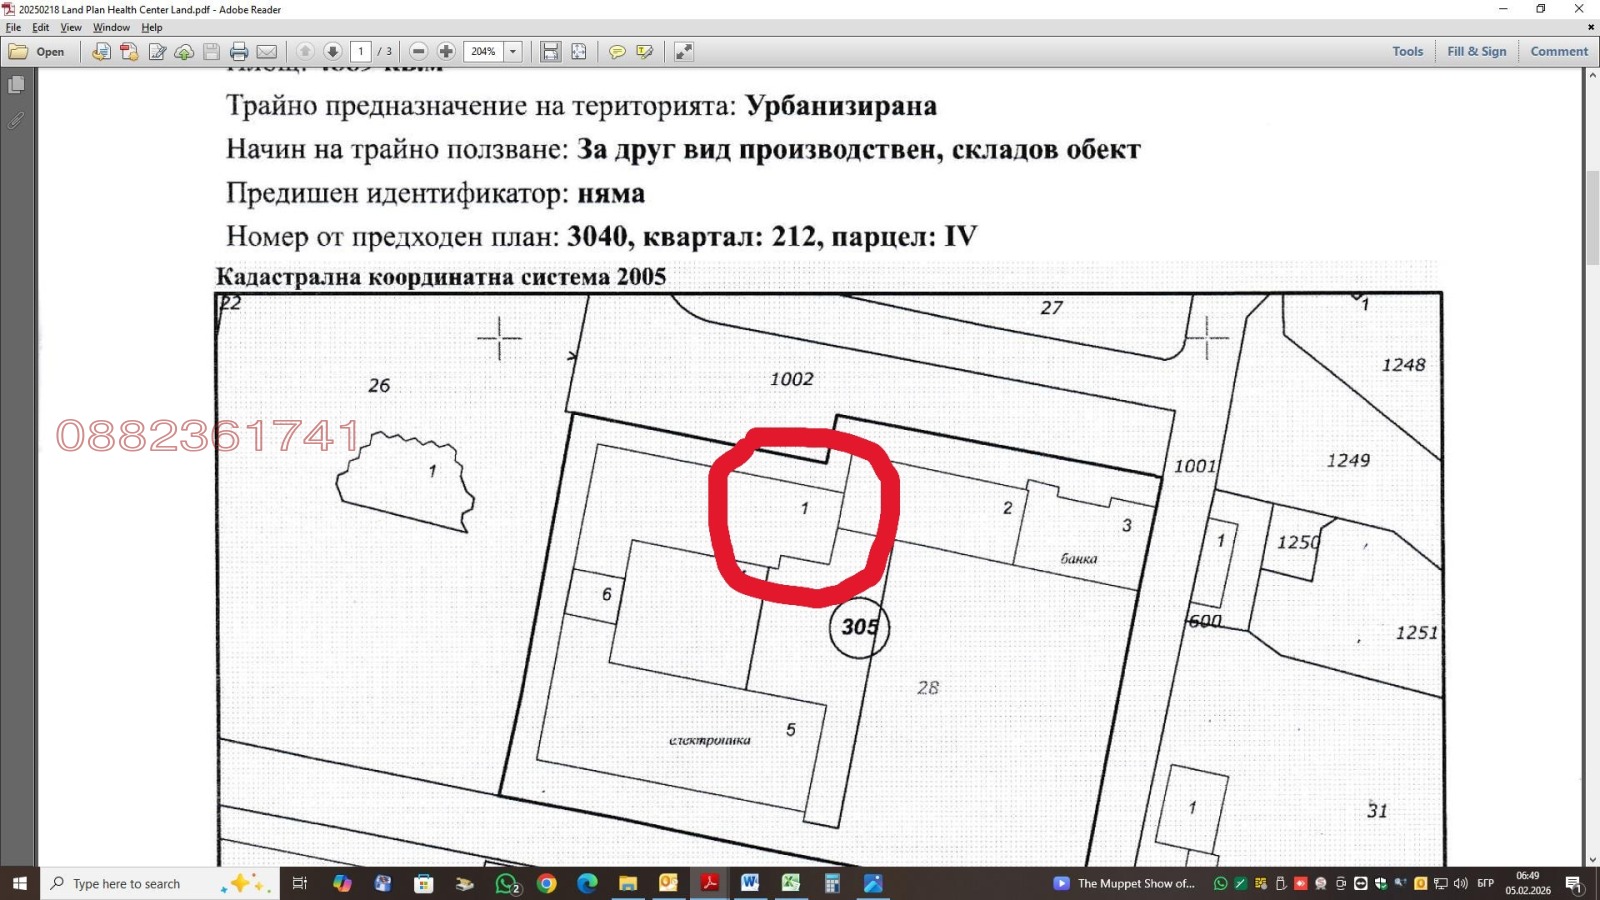This screenshot has height=900, width=1600.
Task: Open the Edit menu
Action: 40,28
